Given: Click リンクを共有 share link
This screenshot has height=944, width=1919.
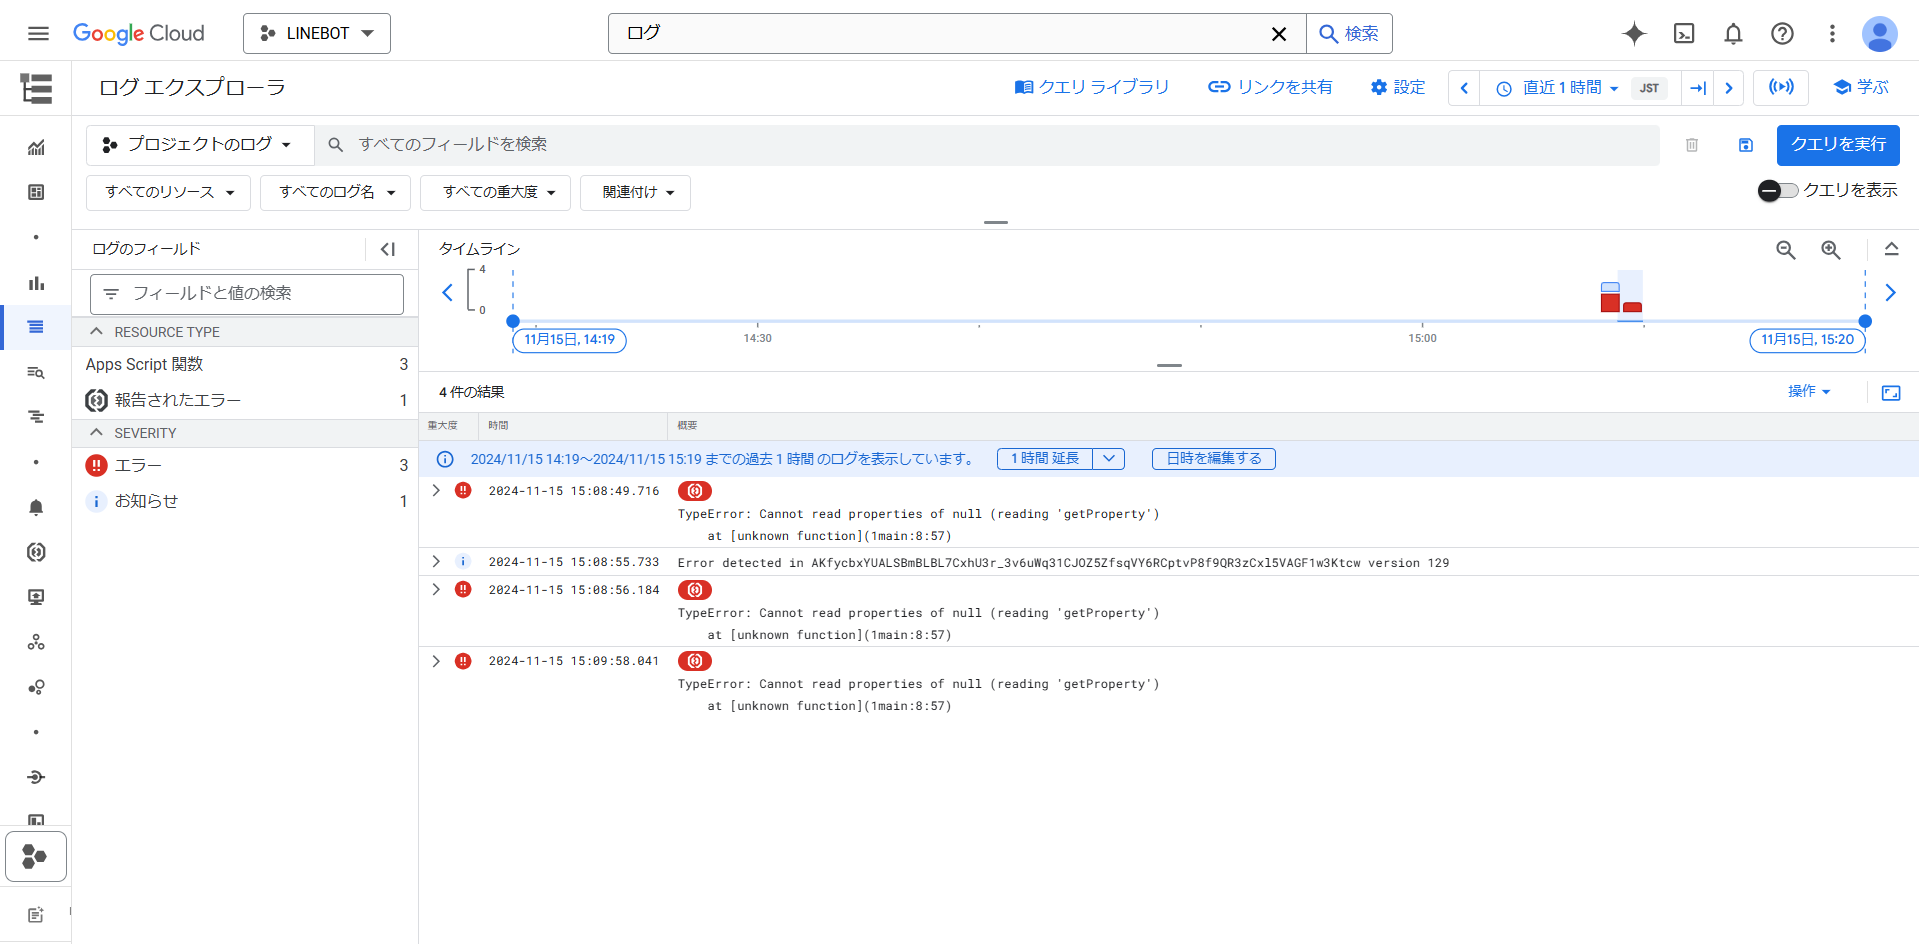Looking at the screenshot, I should [x=1270, y=87].
